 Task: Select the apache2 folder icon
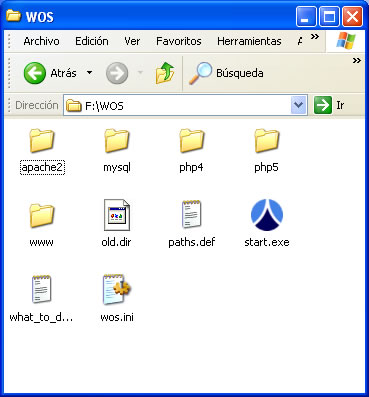42,140
